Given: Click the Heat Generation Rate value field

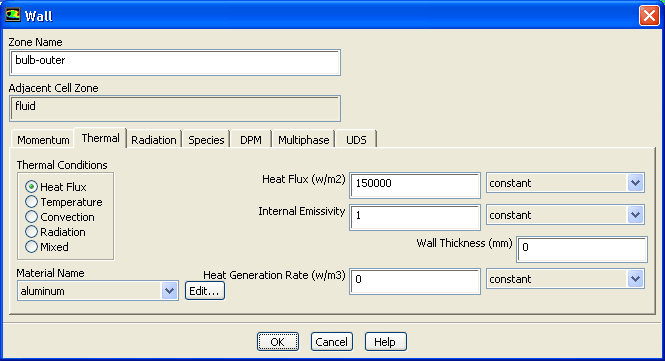Looking at the screenshot, I should 415,281.
